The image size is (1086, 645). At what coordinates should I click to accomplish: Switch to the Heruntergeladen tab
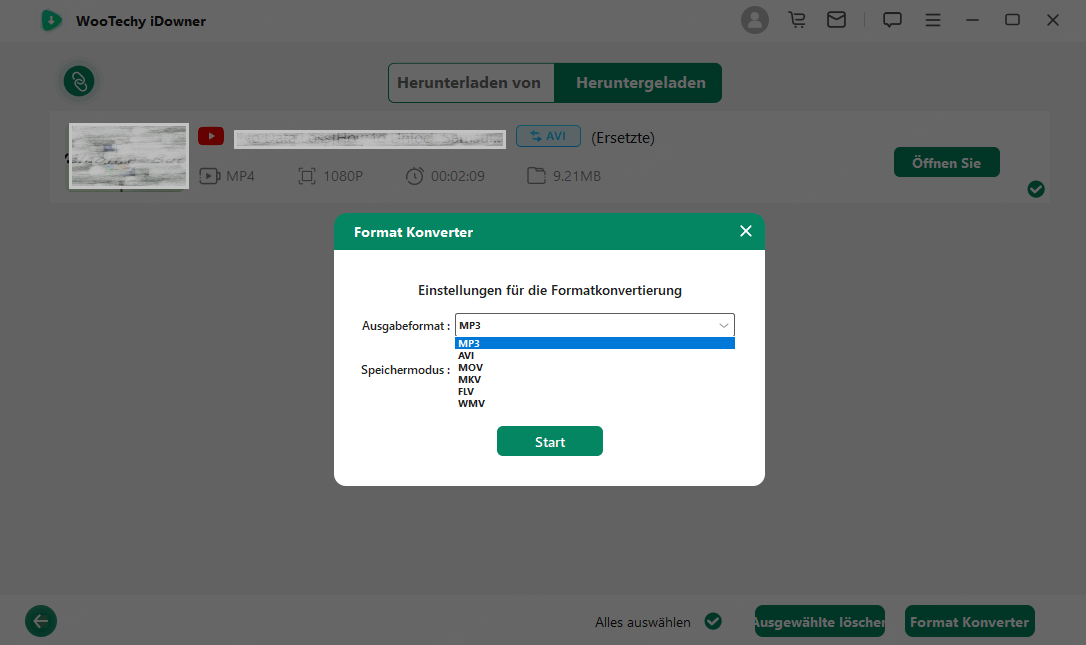click(x=640, y=83)
